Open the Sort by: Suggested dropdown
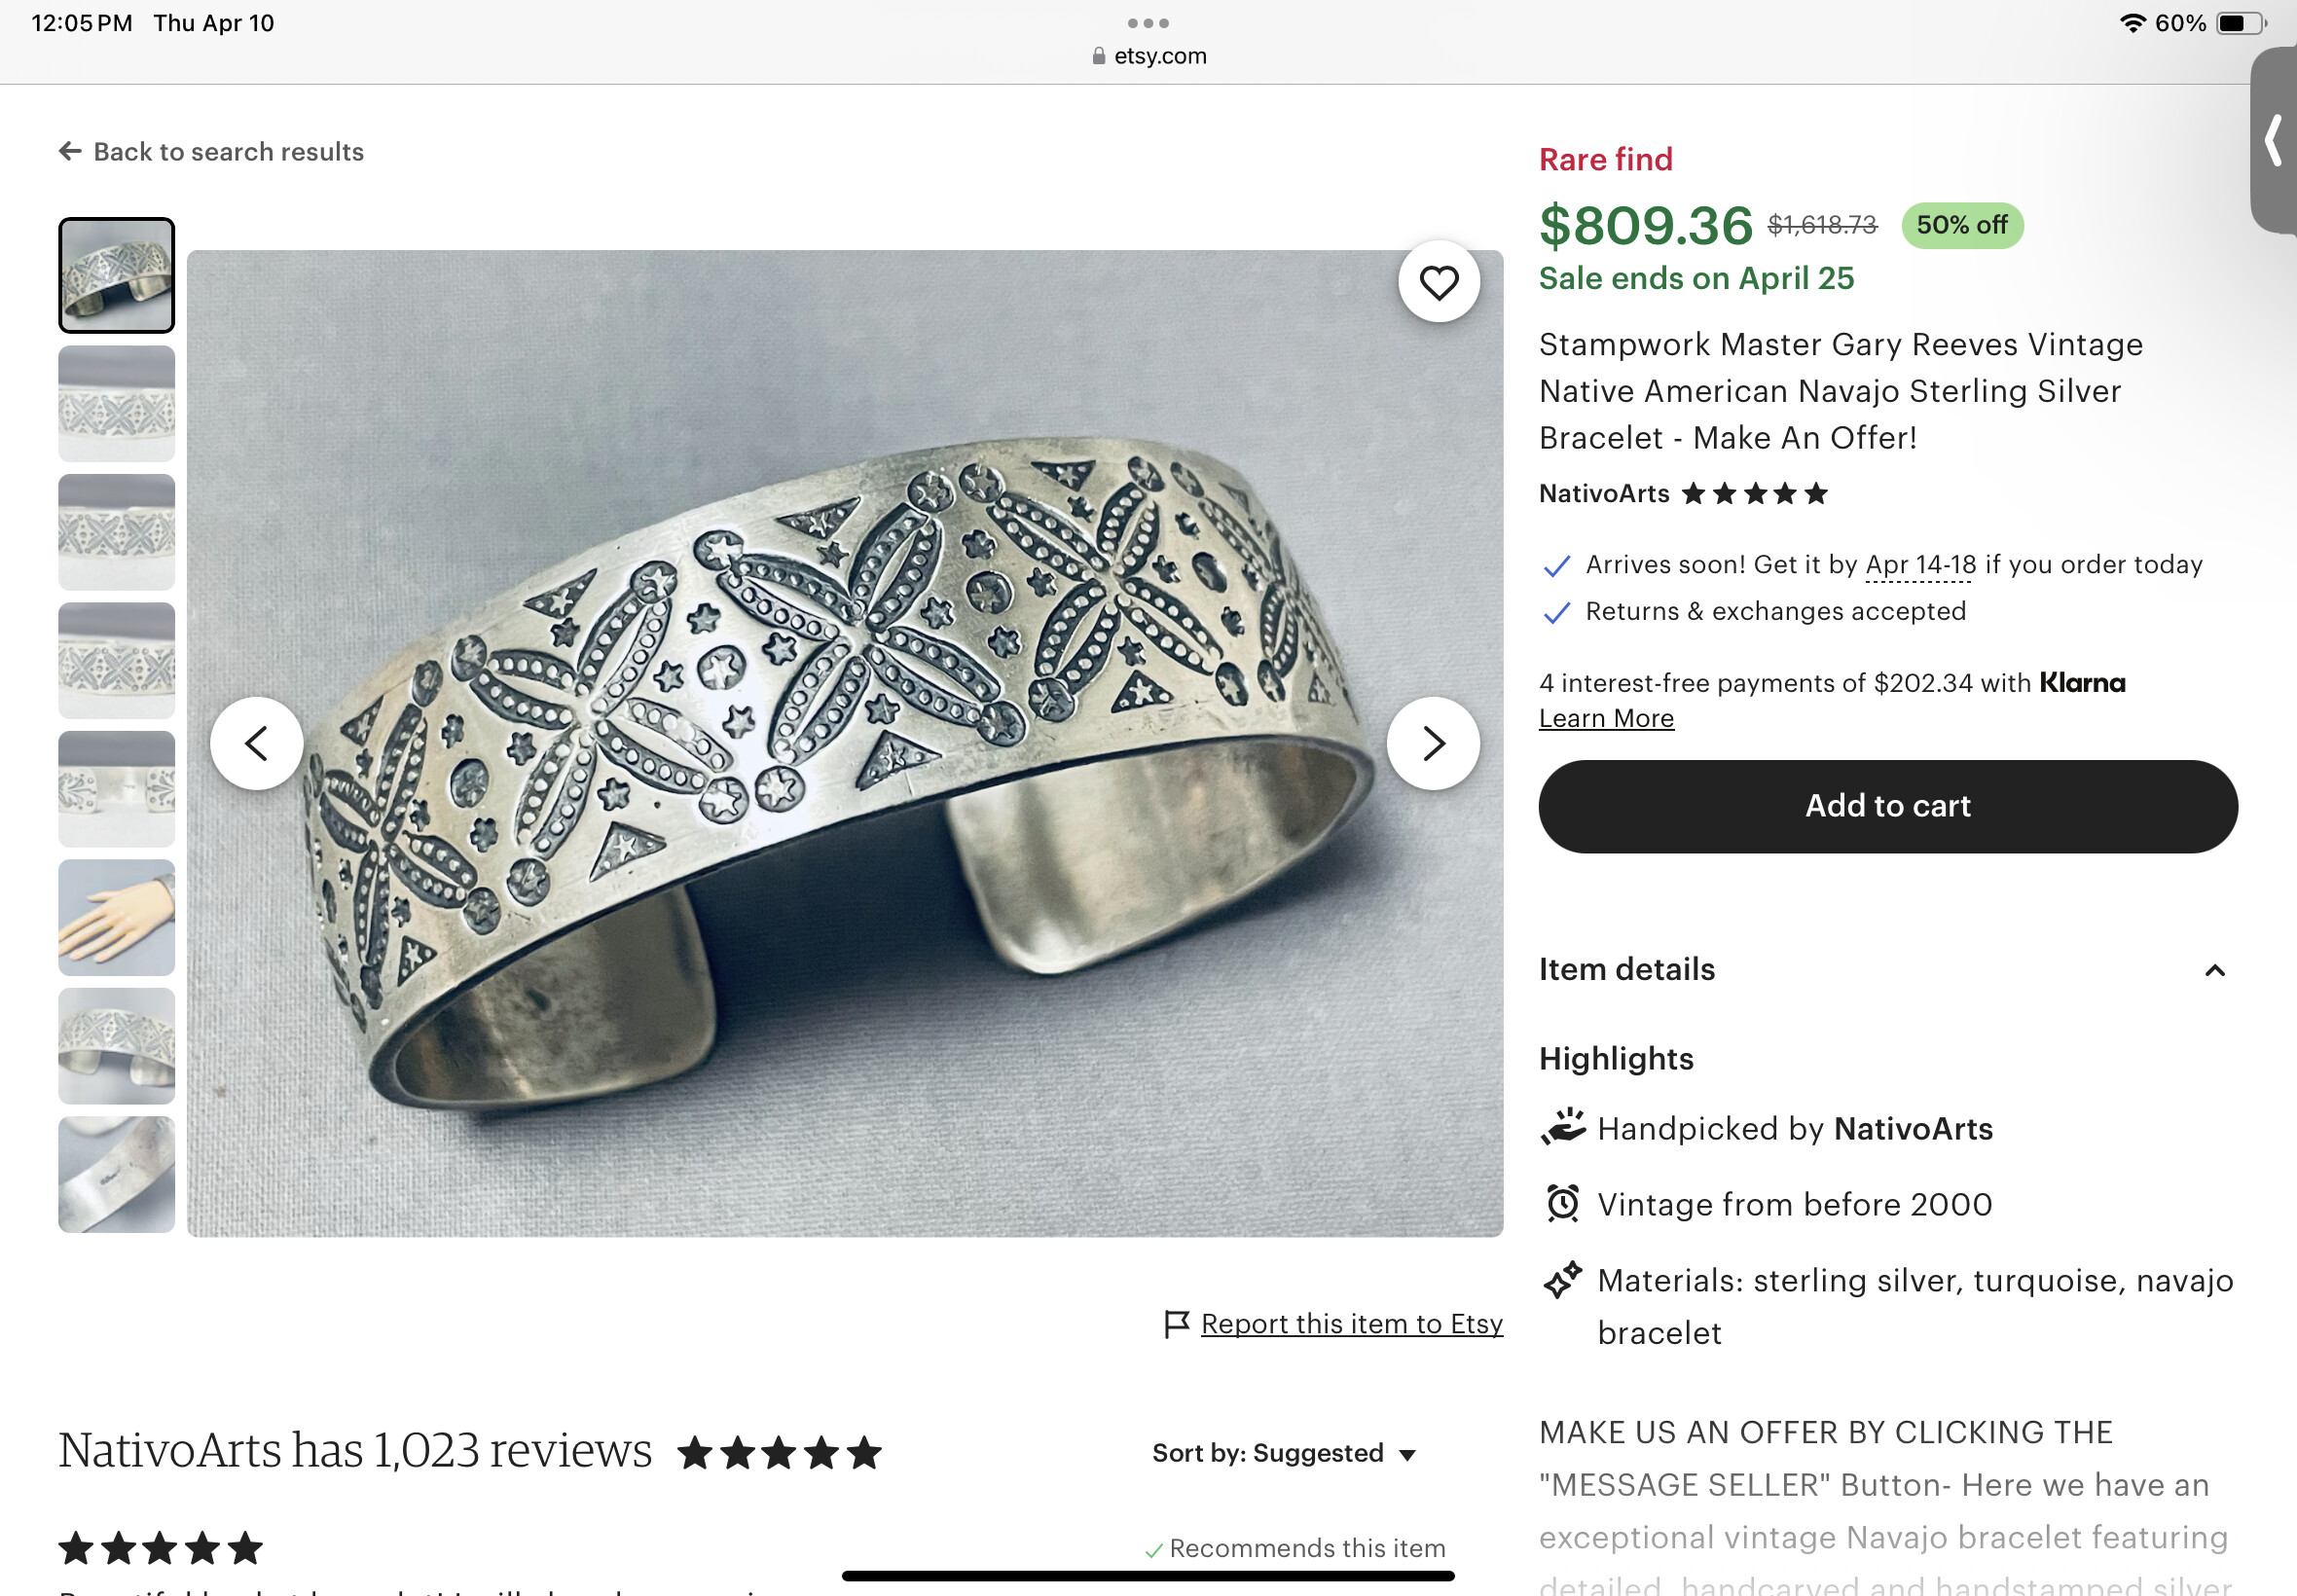Image resolution: width=2297 pixels, height=1596 pixels. (x=1284, y=1453)
